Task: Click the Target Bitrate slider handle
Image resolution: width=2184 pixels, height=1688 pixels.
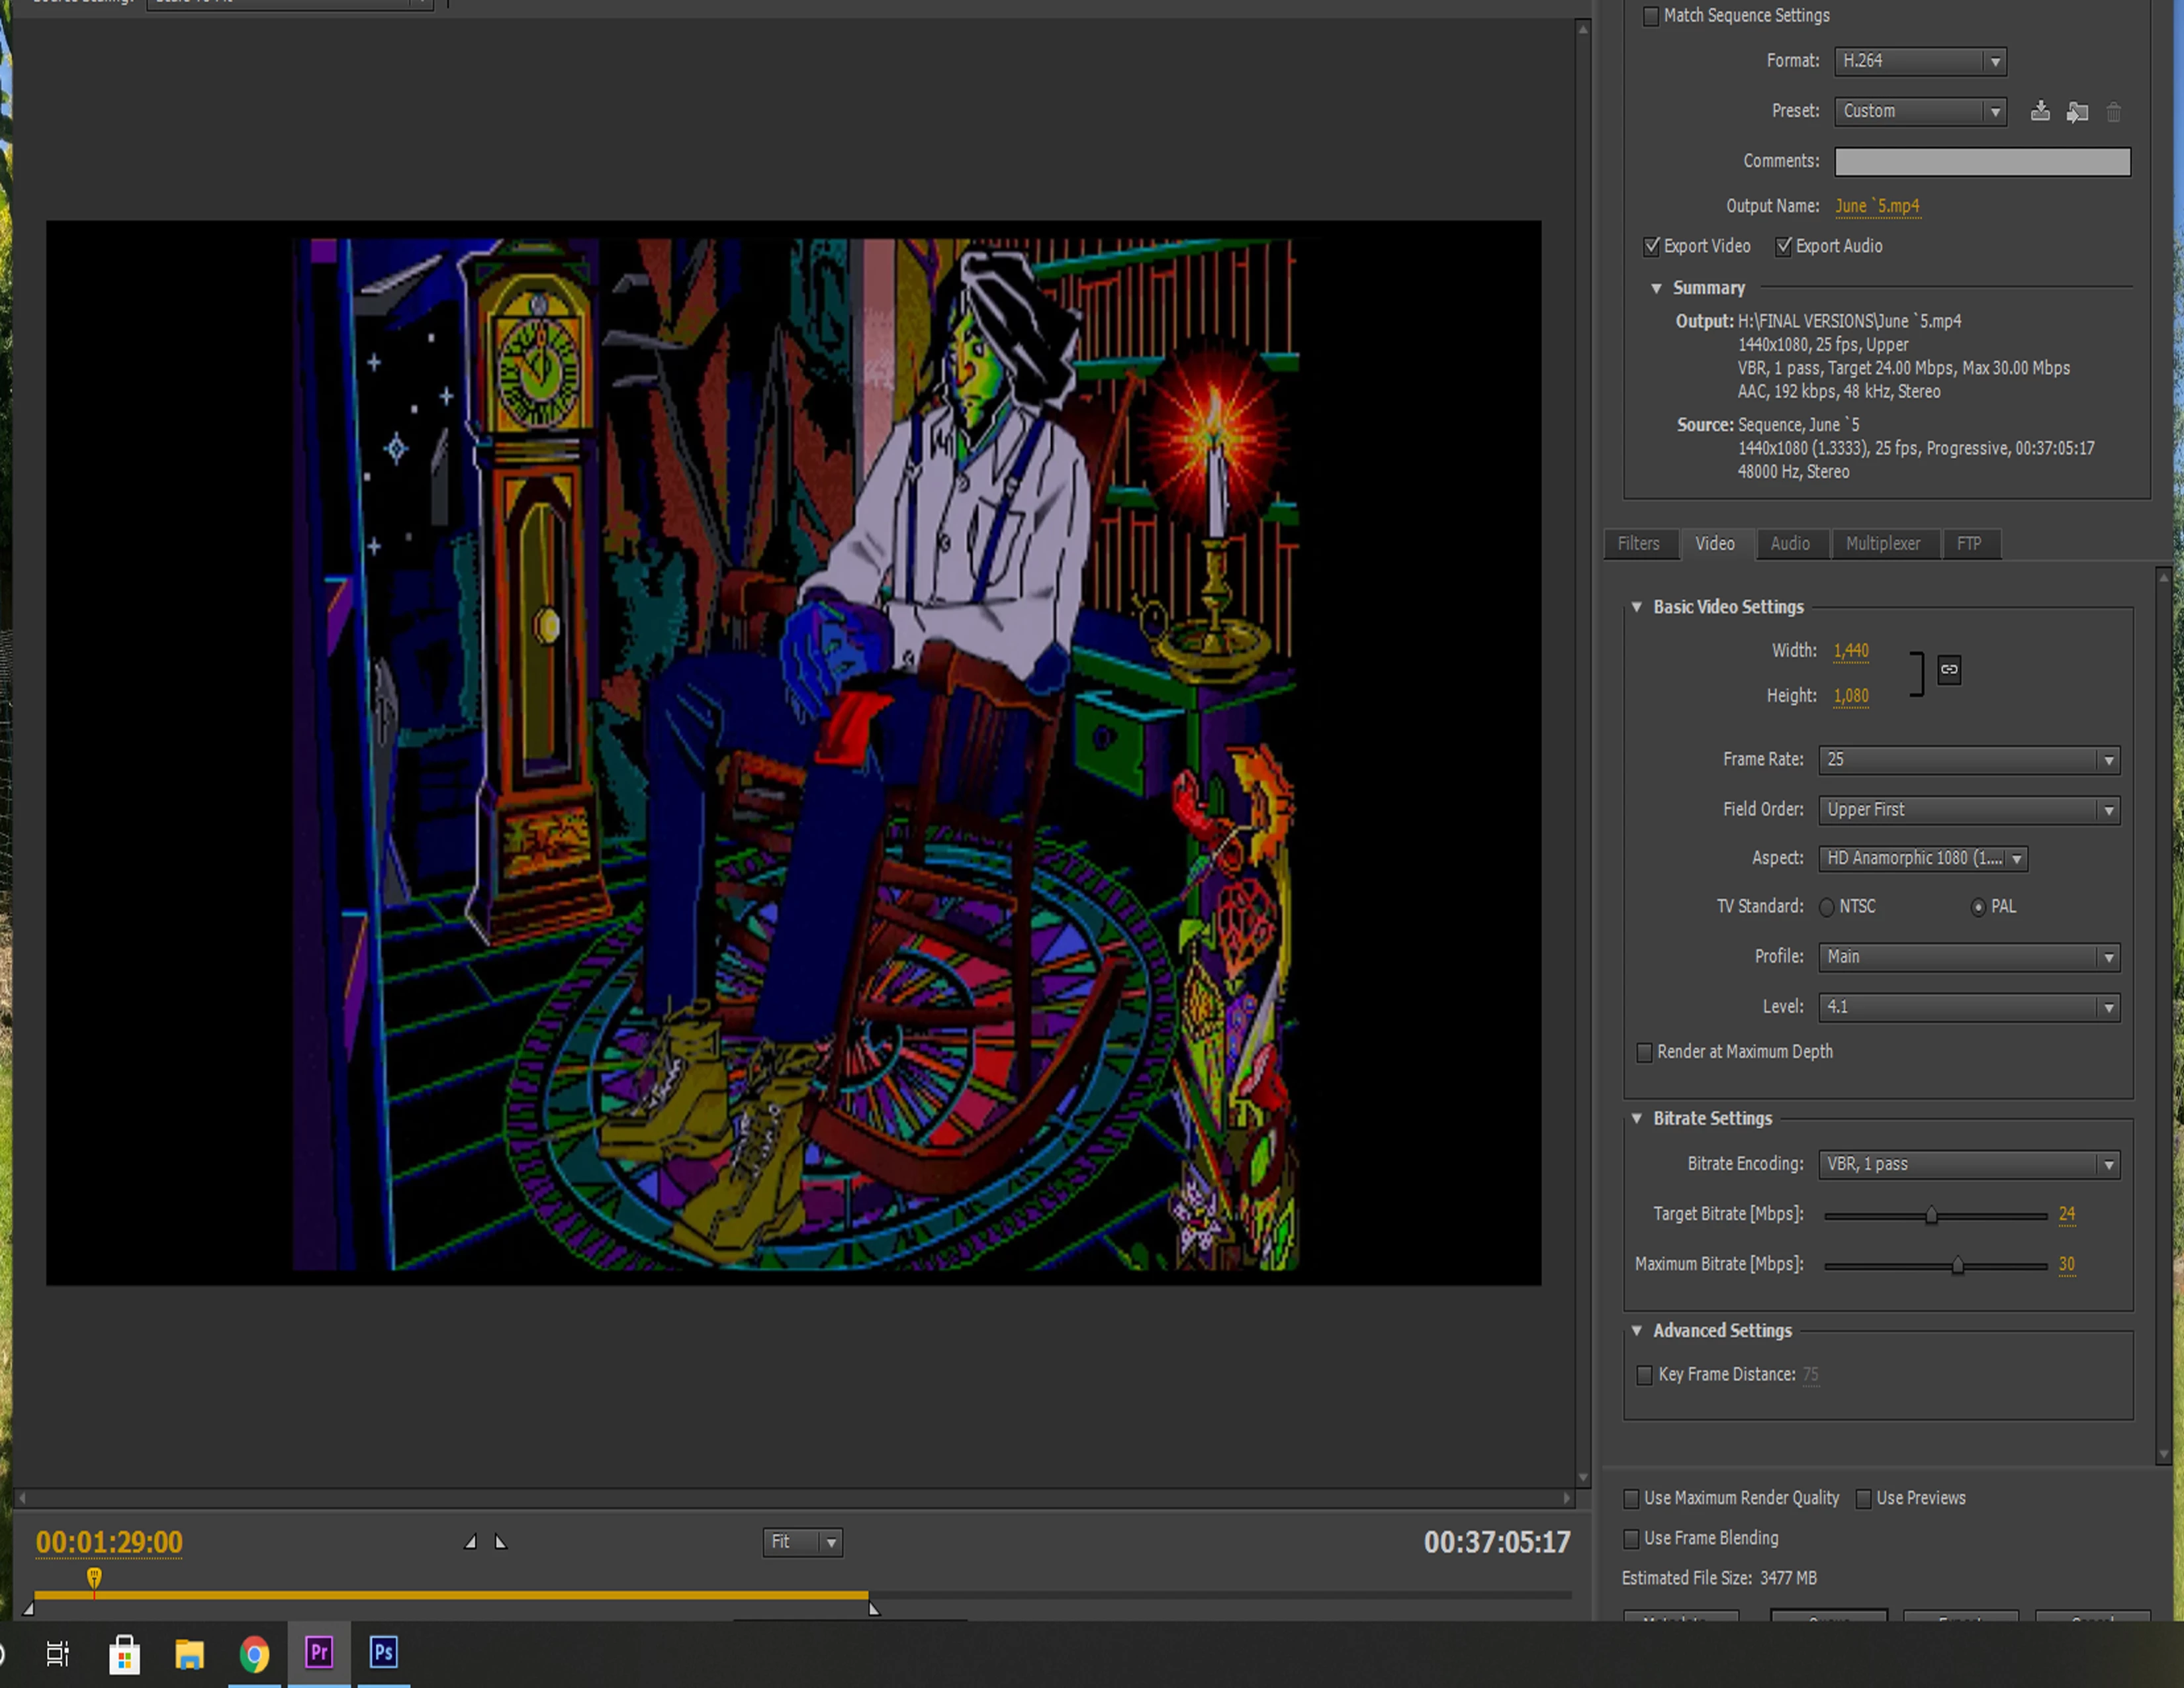Action: [1931, 1215]
